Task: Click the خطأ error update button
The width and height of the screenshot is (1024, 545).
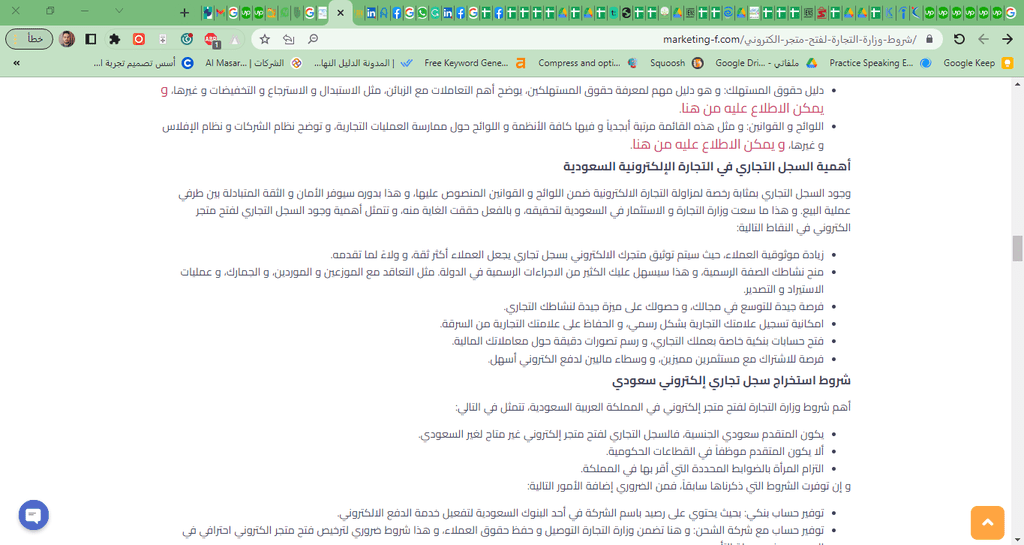Action: 29,39
